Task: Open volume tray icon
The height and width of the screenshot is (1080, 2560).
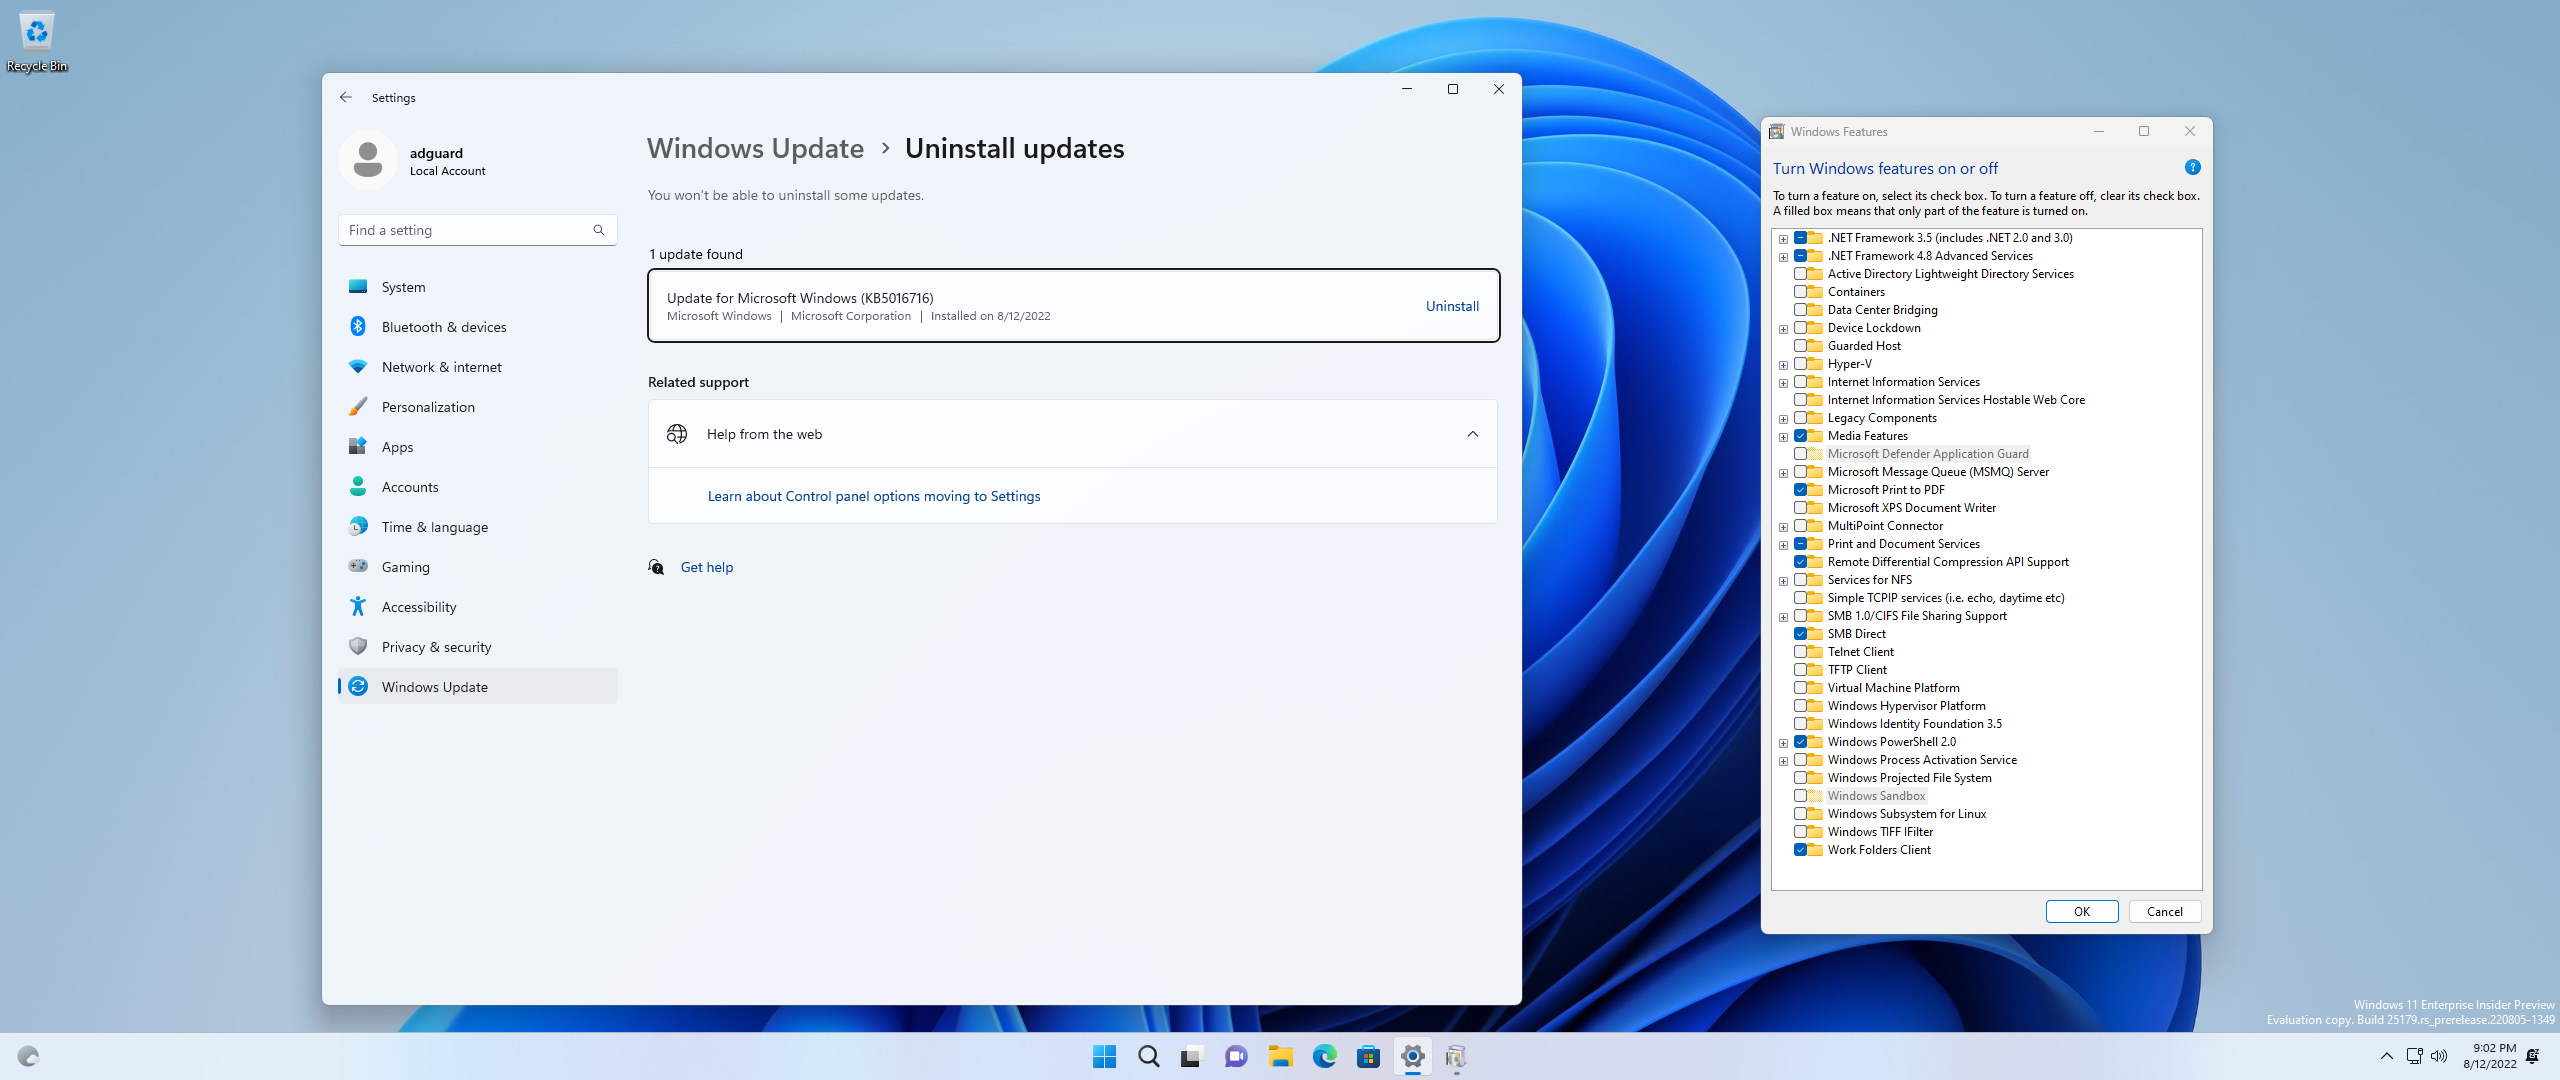Action: click(2439, 1056)
